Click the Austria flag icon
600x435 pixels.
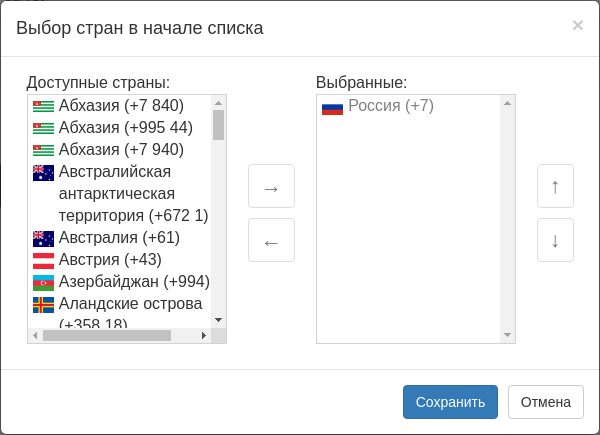tap(43, 260)
